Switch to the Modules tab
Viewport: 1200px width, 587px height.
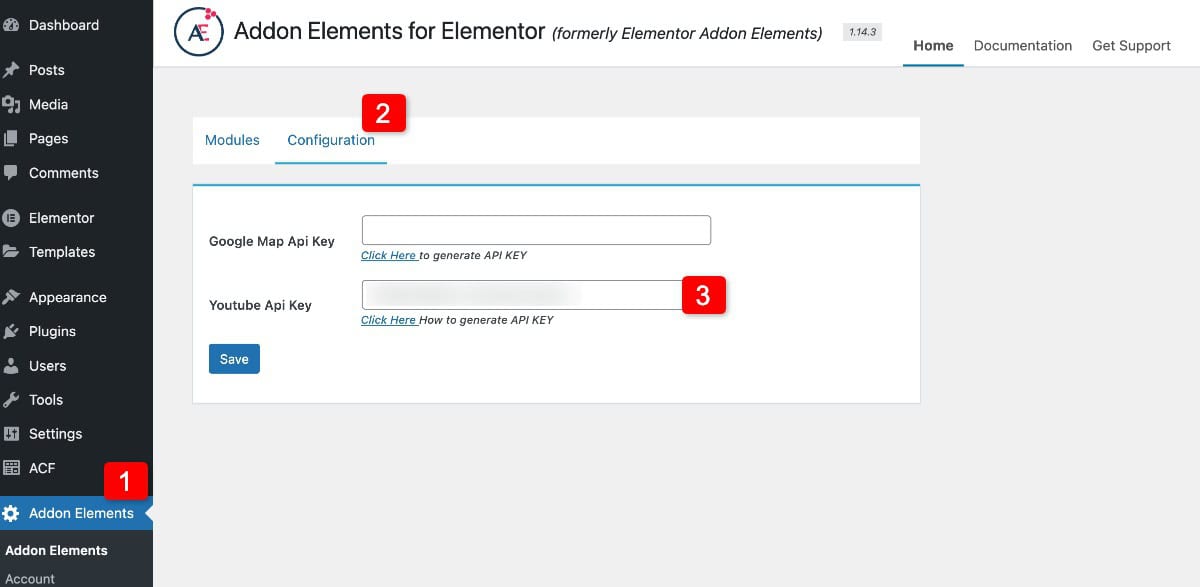232,140
